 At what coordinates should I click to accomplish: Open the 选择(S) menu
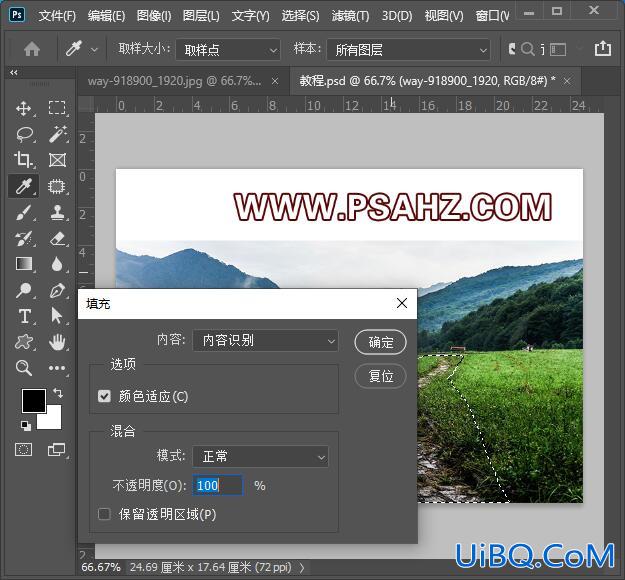click(301, 16)
